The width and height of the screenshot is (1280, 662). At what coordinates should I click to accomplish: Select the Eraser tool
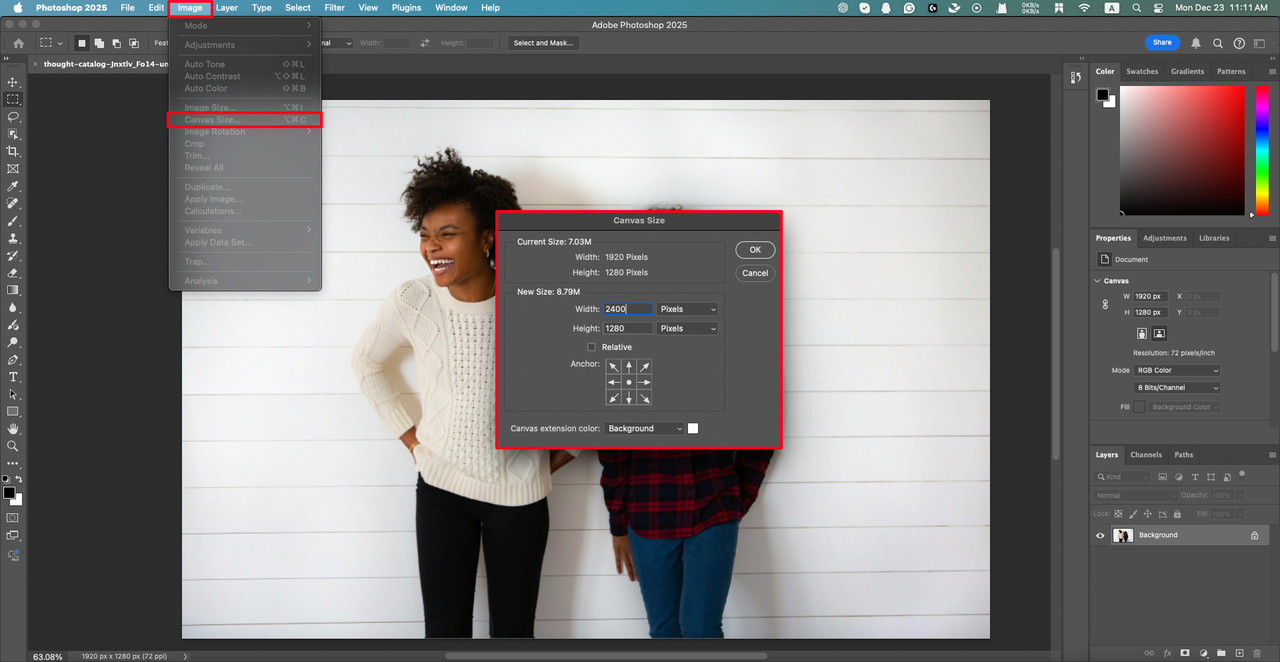coord(13,272)
